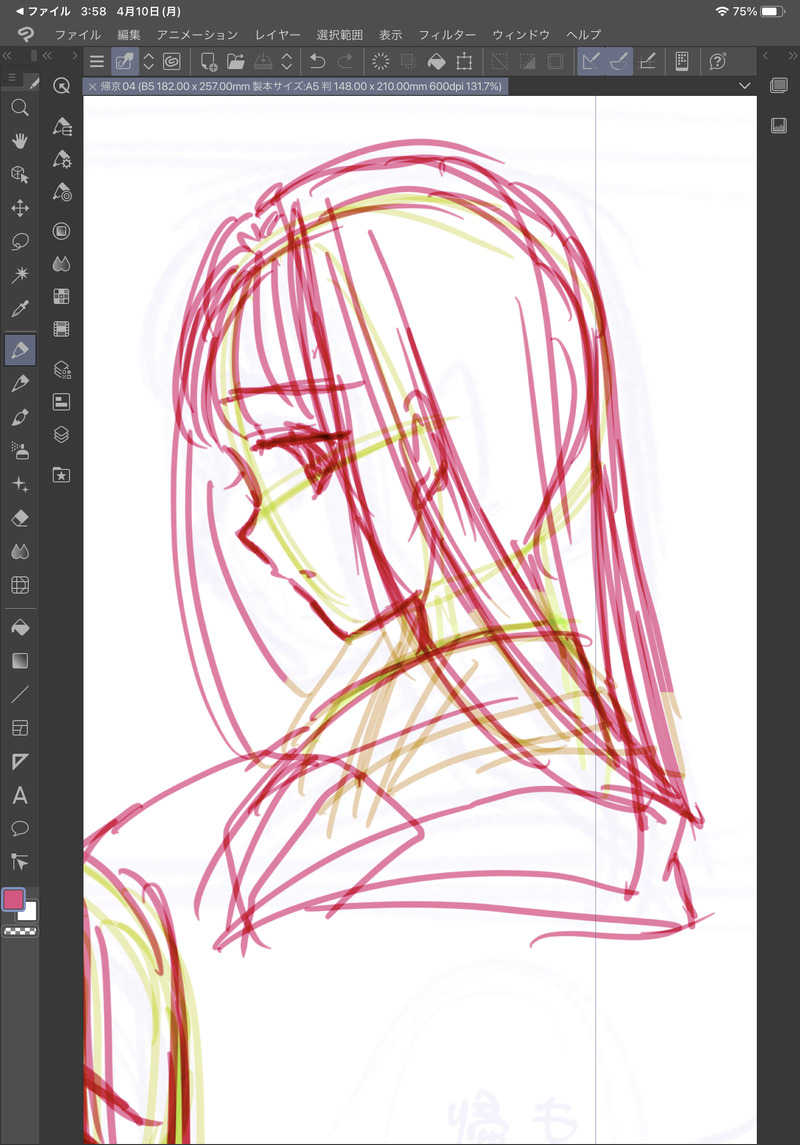The image size is (800, 1145).
Task: Open the Layers stack palette
Action: (x=61, y=434)
